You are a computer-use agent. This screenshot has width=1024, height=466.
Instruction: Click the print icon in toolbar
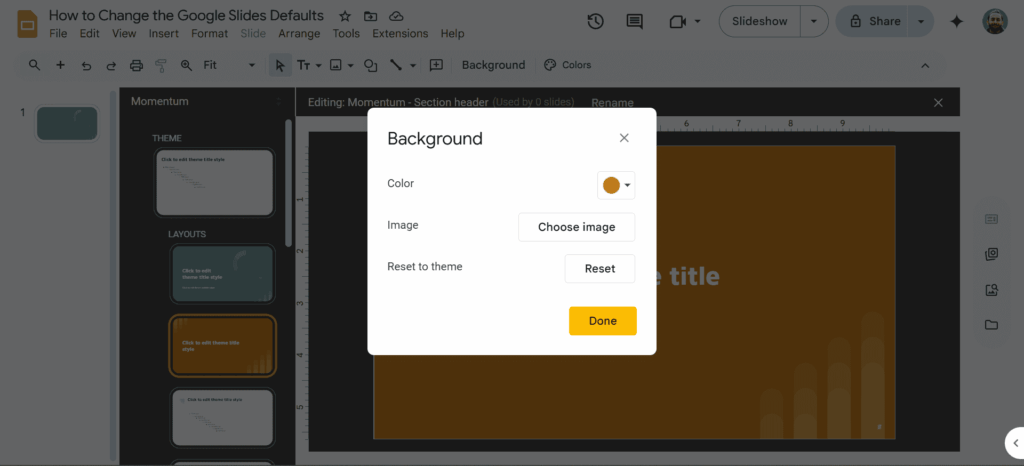click(x=135, y=65)
